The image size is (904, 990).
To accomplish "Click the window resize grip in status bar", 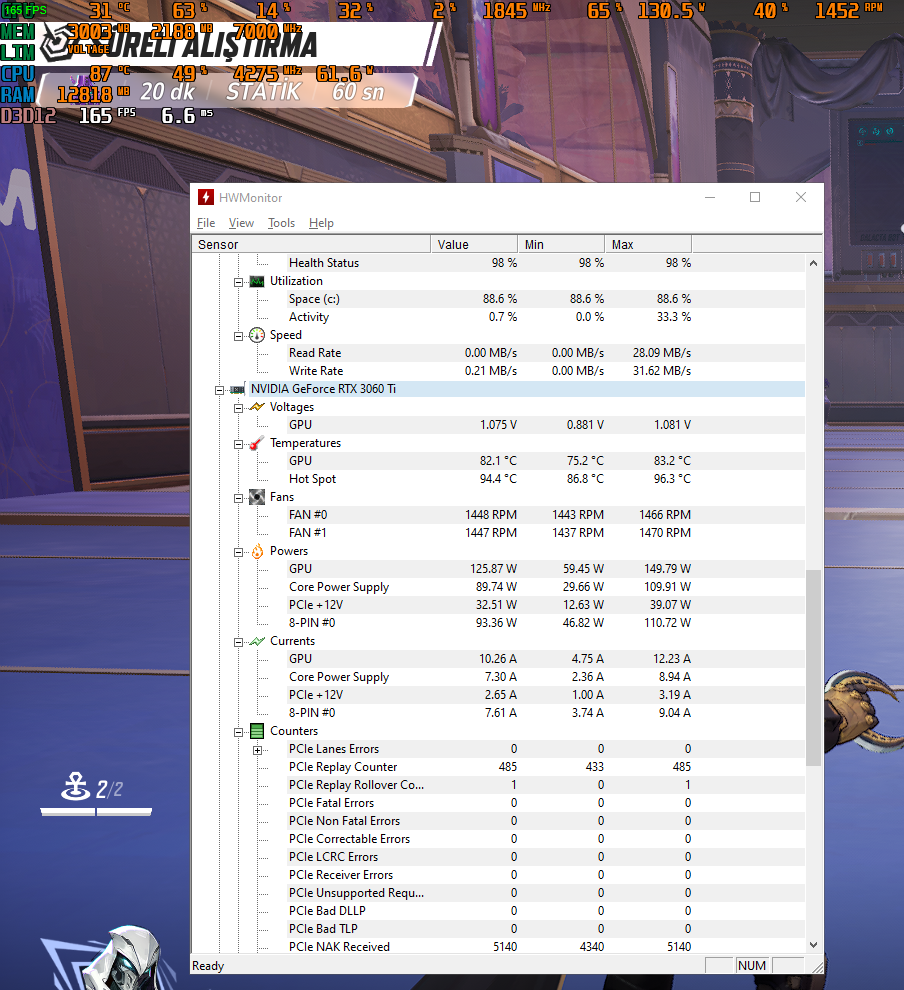I will coord(817,967).
